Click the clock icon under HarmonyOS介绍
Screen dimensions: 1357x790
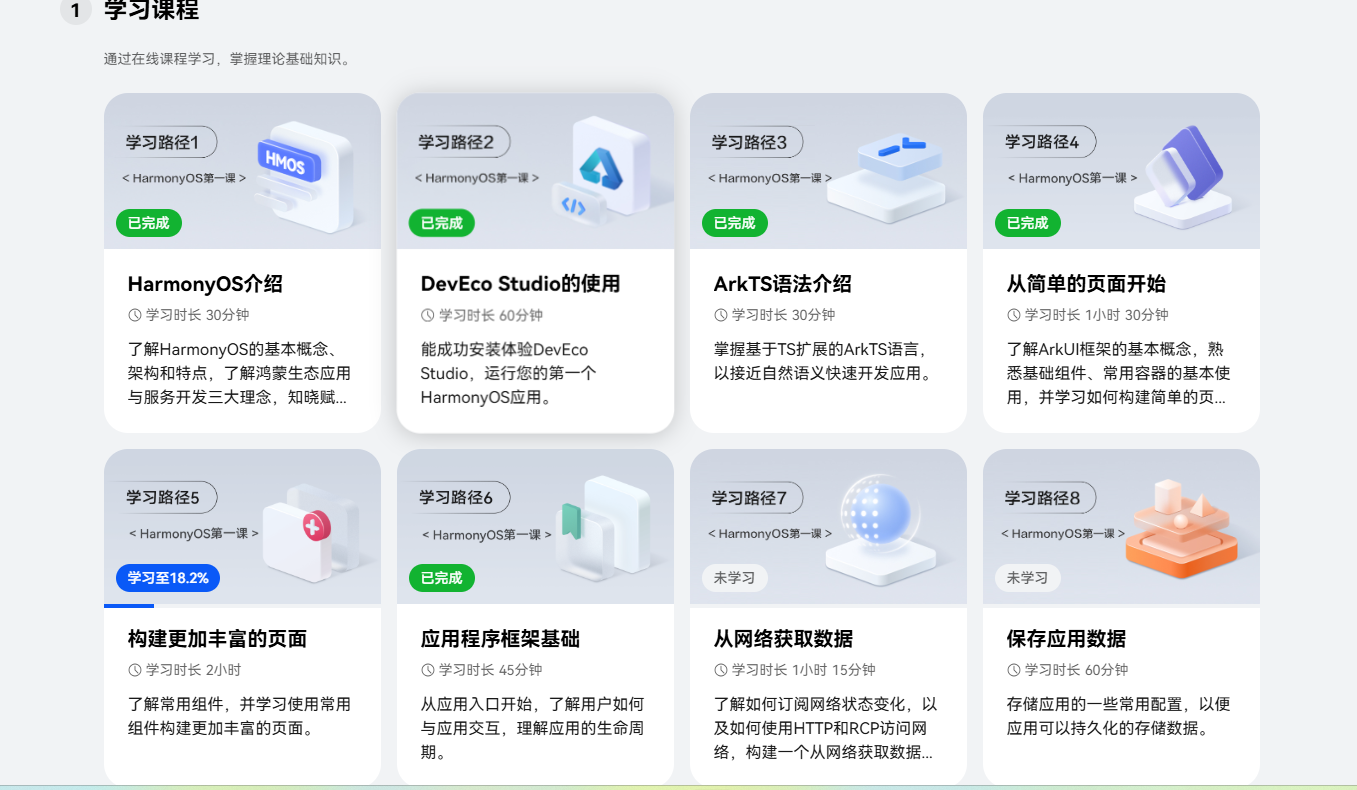[x=135, y=315]
